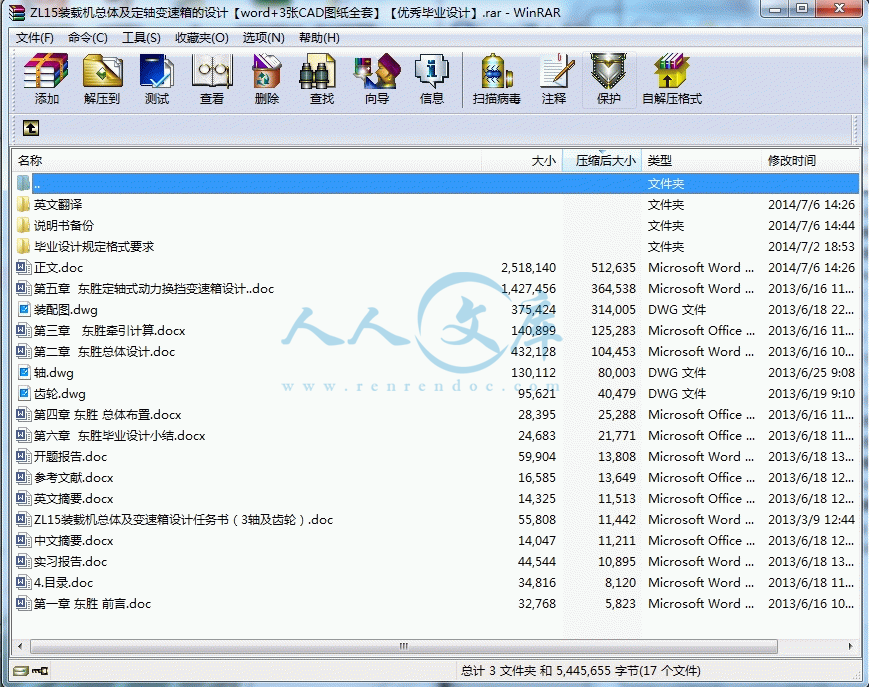Click the DWG icon beside 齿轮.dwg
869x687 pixels.
pos(24,394)
